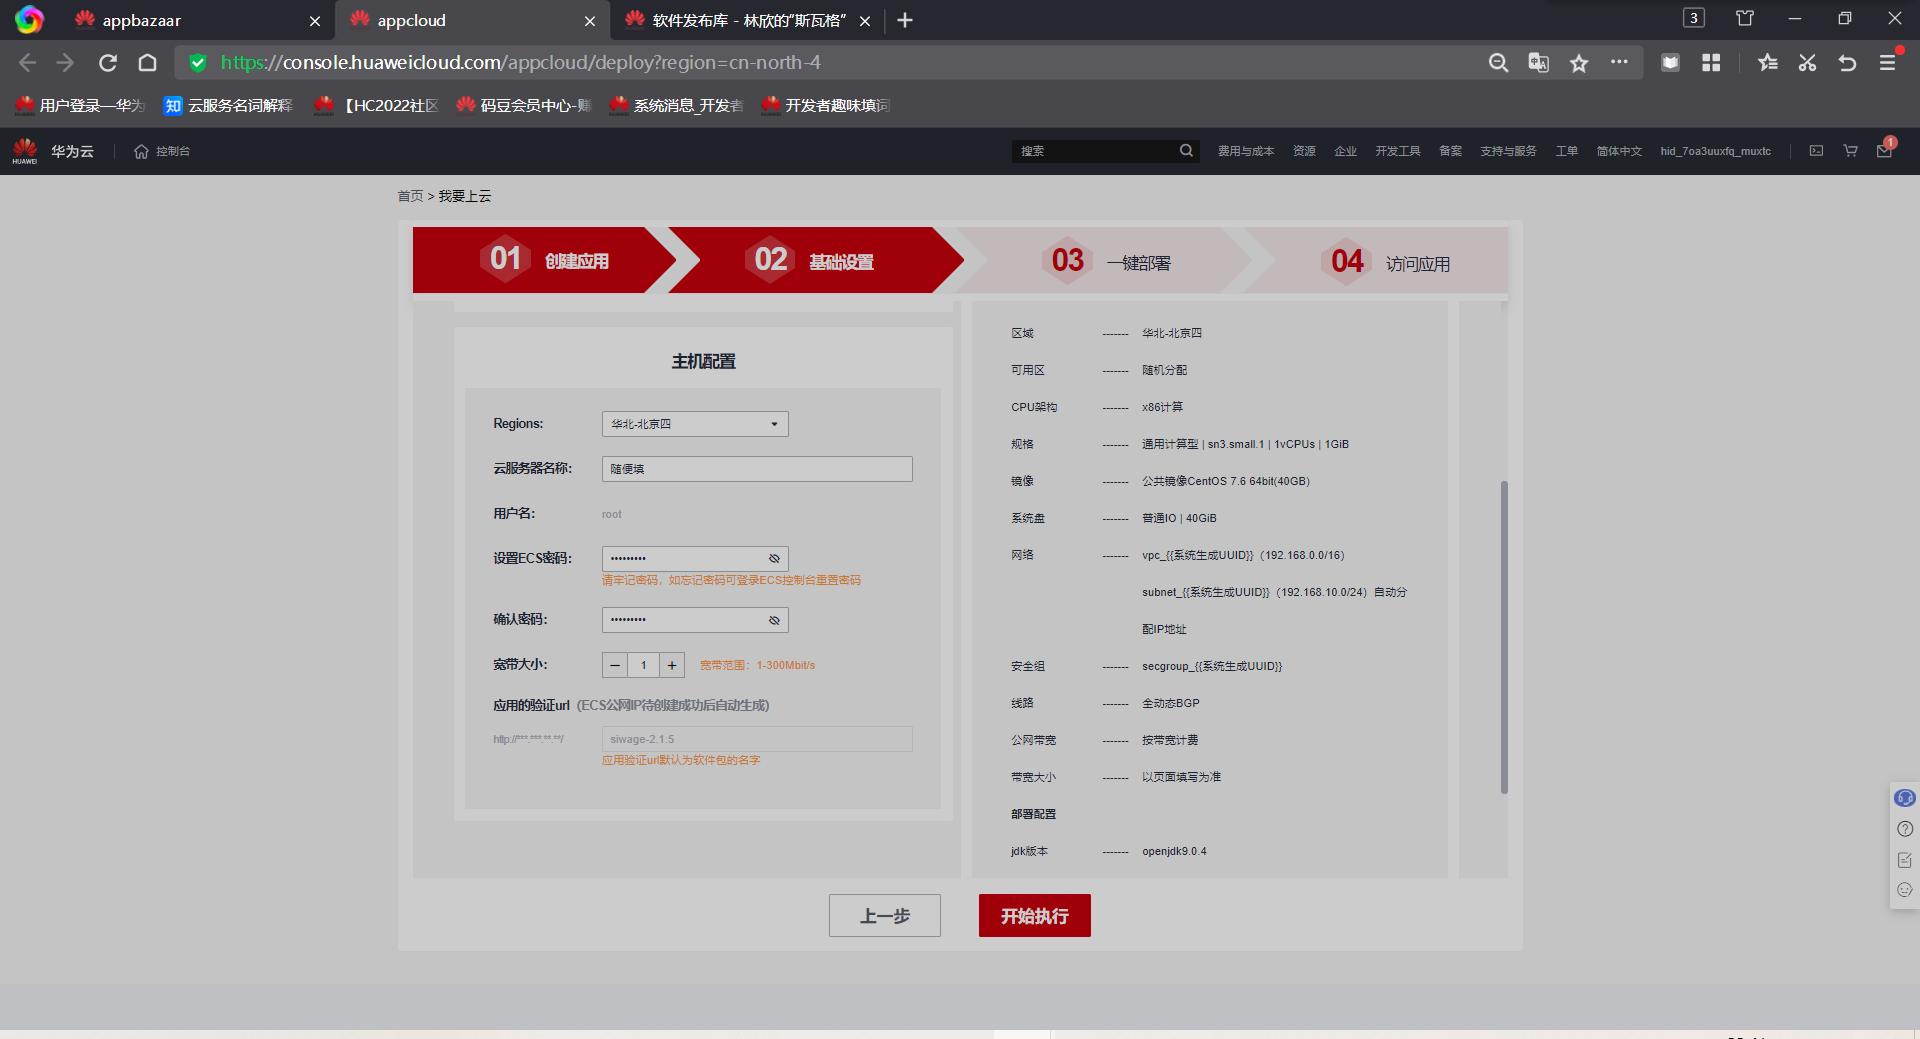
Task: Click the search magnifier in console header
Action: 1186,151
